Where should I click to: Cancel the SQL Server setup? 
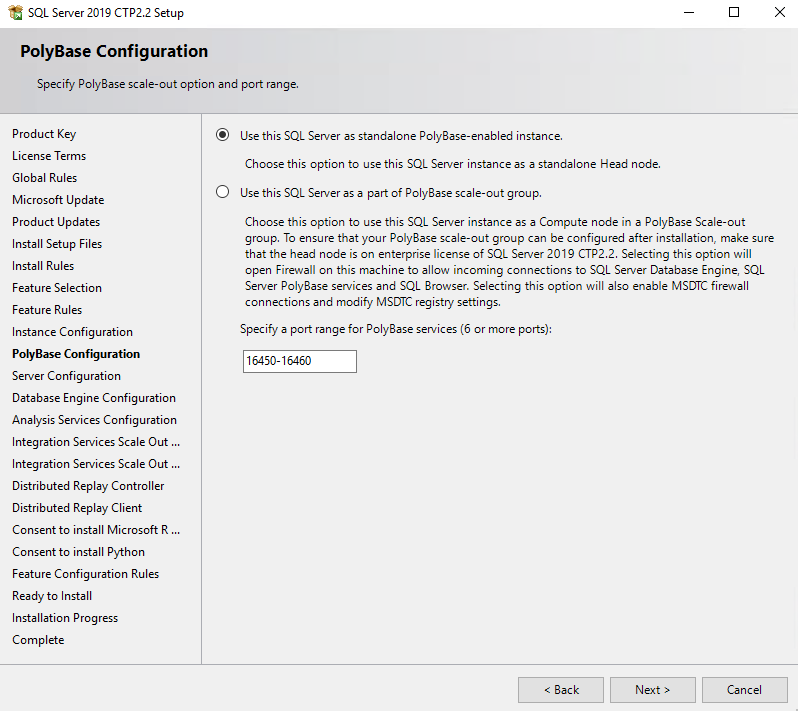[745, 690]
